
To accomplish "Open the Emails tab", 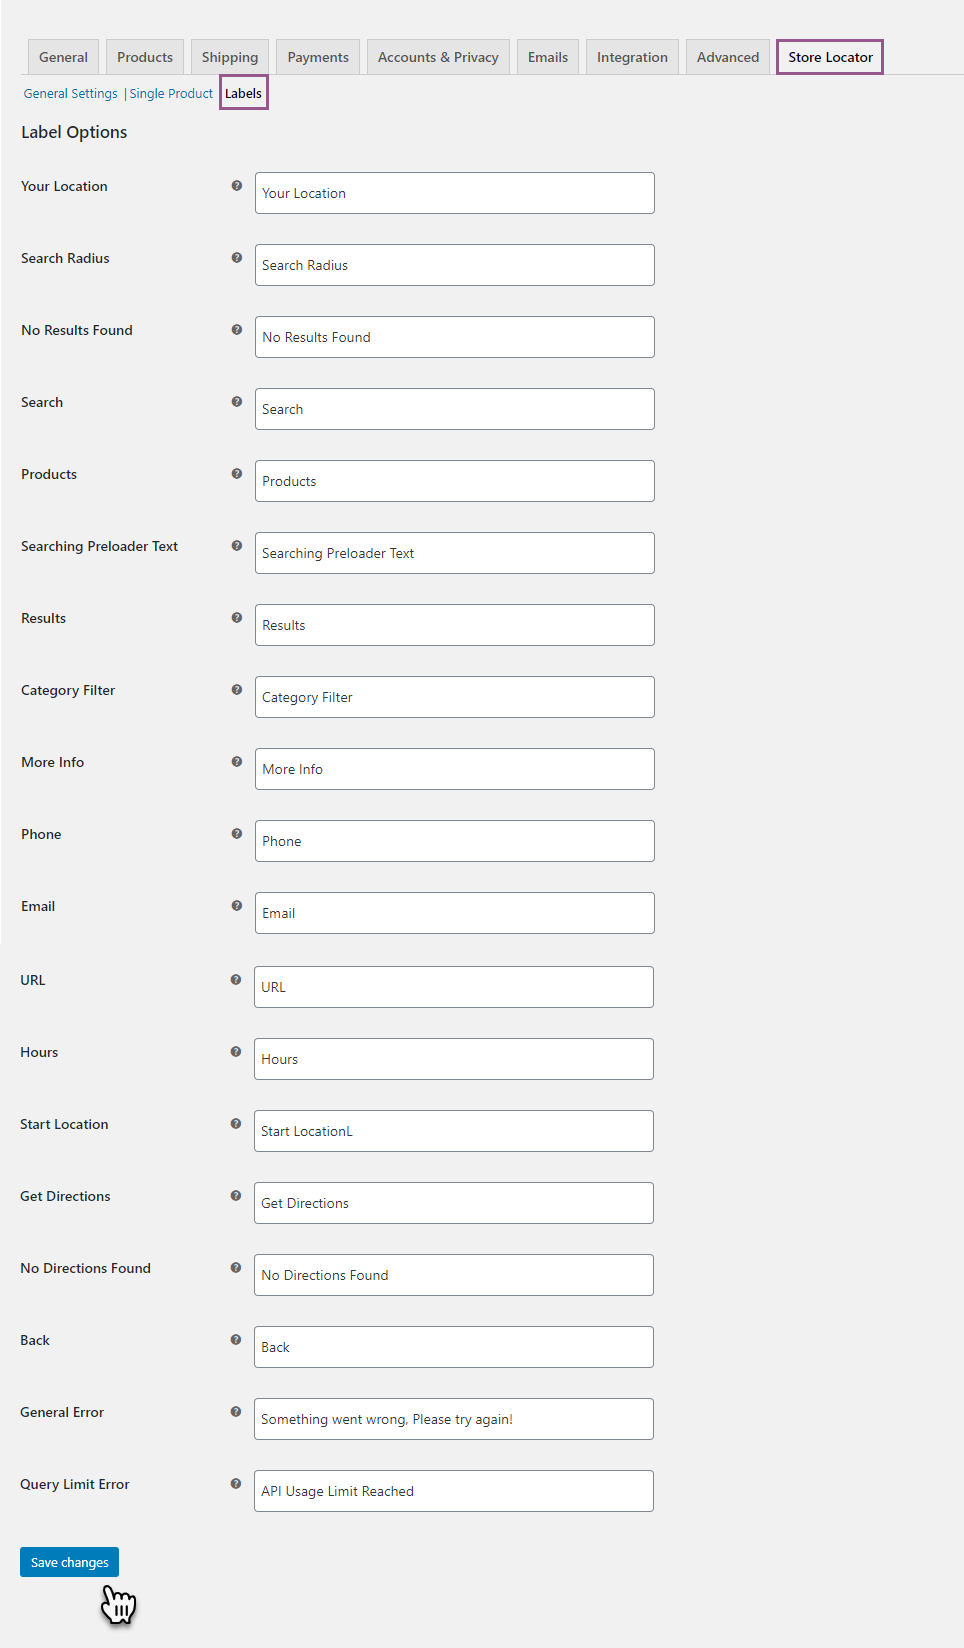I will click(x=547, y=57).
